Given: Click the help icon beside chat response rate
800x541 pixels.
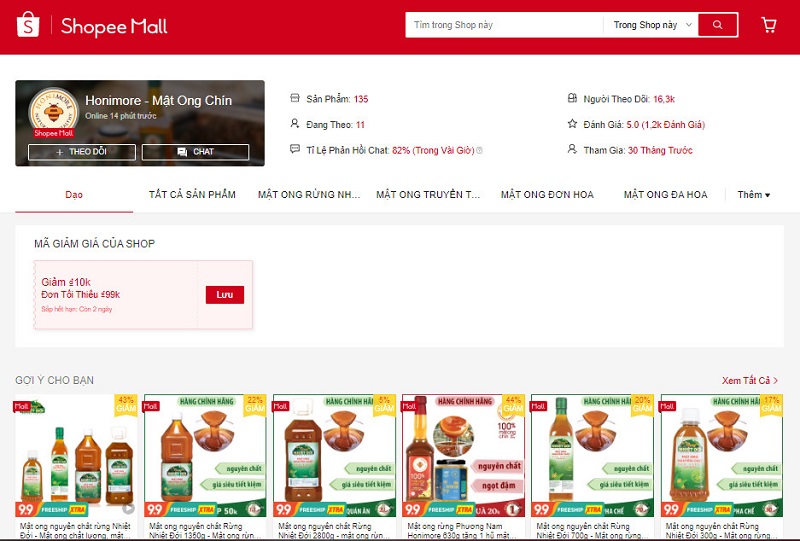Looking at the screenshot, I should point(479,151).
